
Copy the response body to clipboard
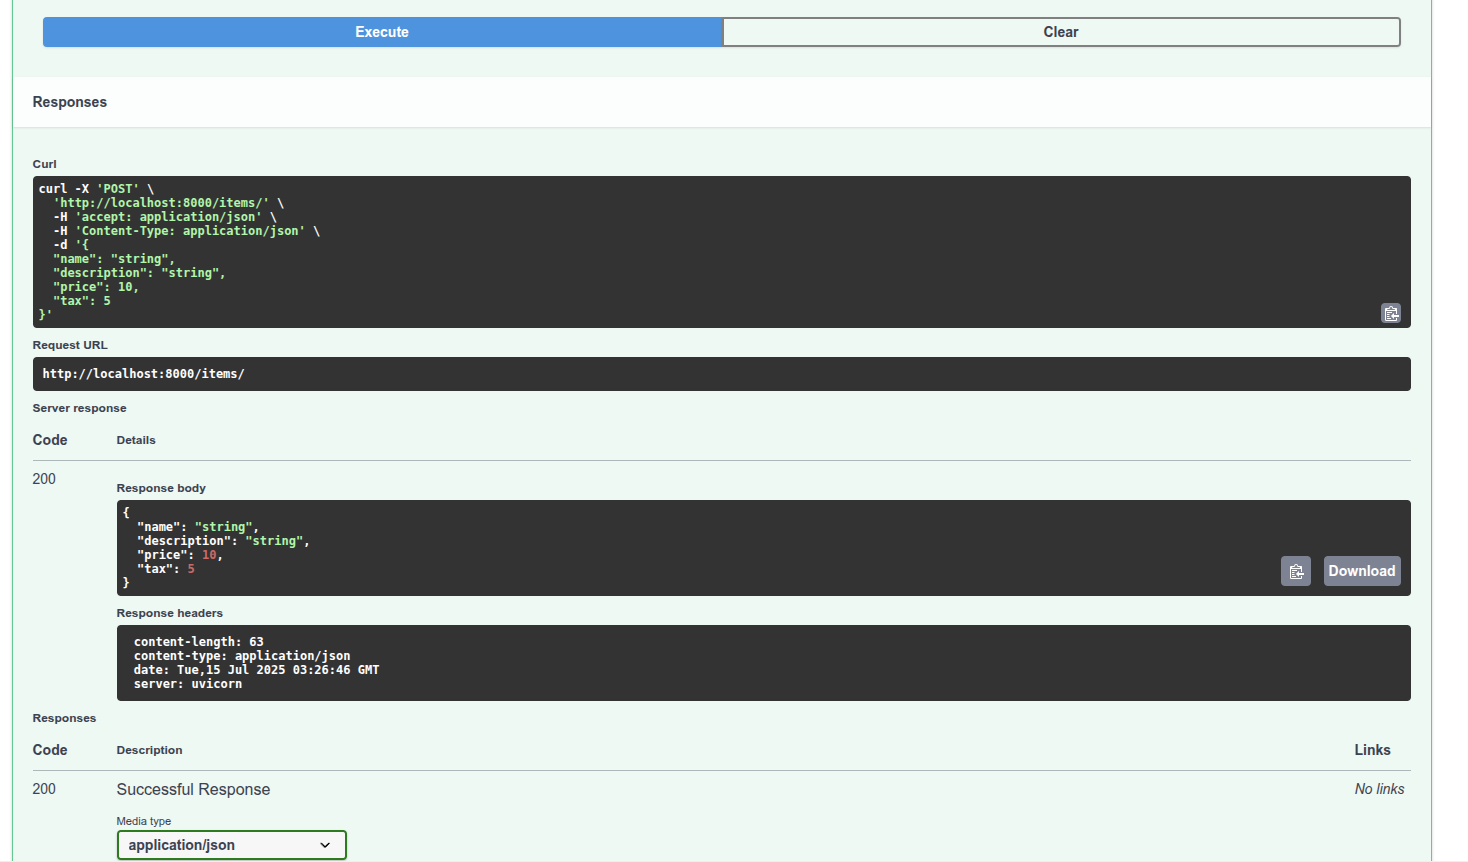click(1295, 571)
